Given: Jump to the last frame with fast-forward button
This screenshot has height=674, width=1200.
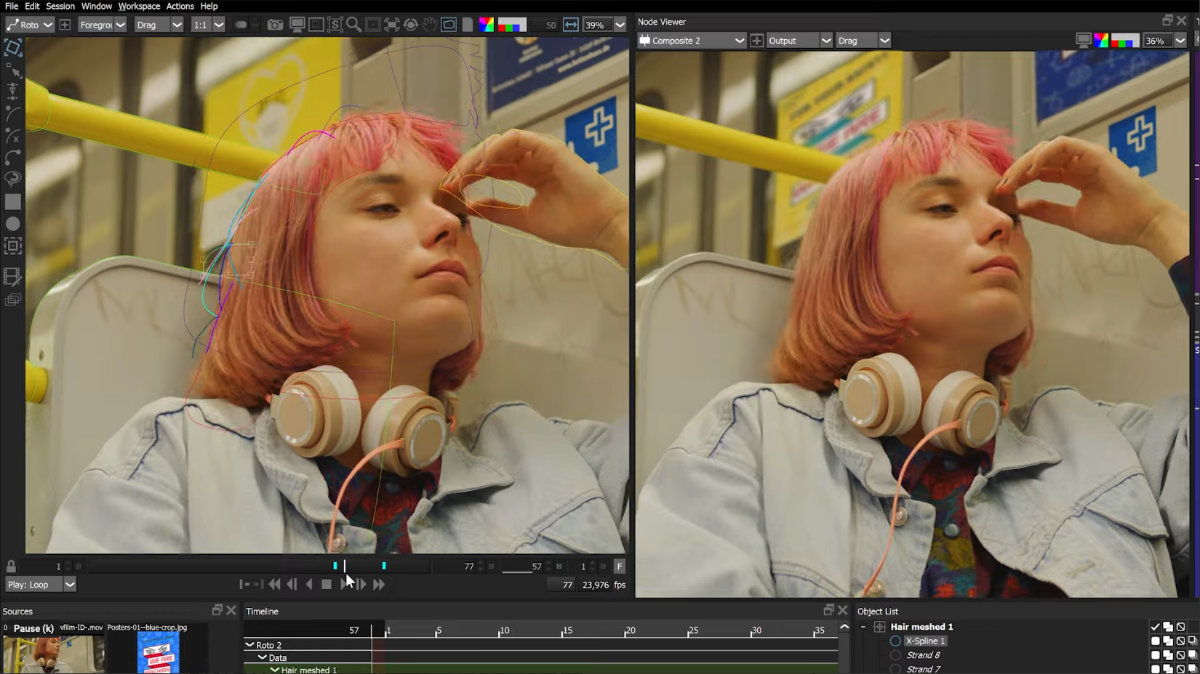Looking at the screenshot, I should [379, 585].
